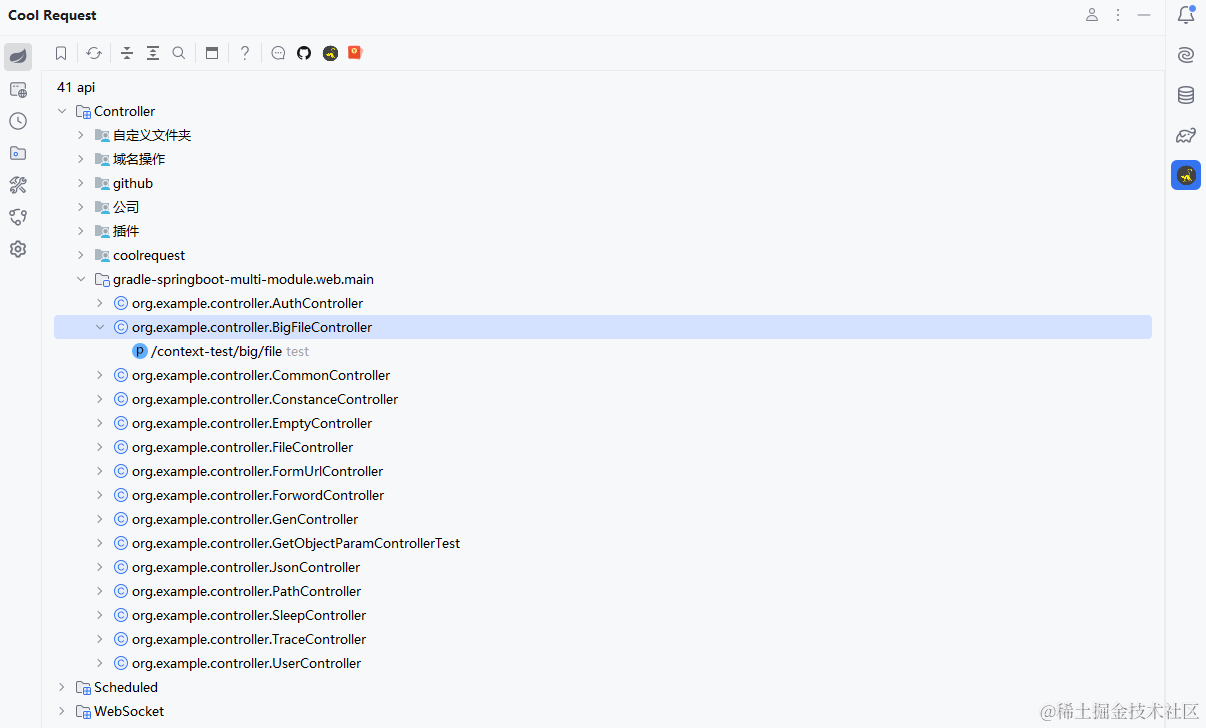Open the browser window icon in left sidebar
Screen dimensions: 1206x728
click(x=18, y=90)
